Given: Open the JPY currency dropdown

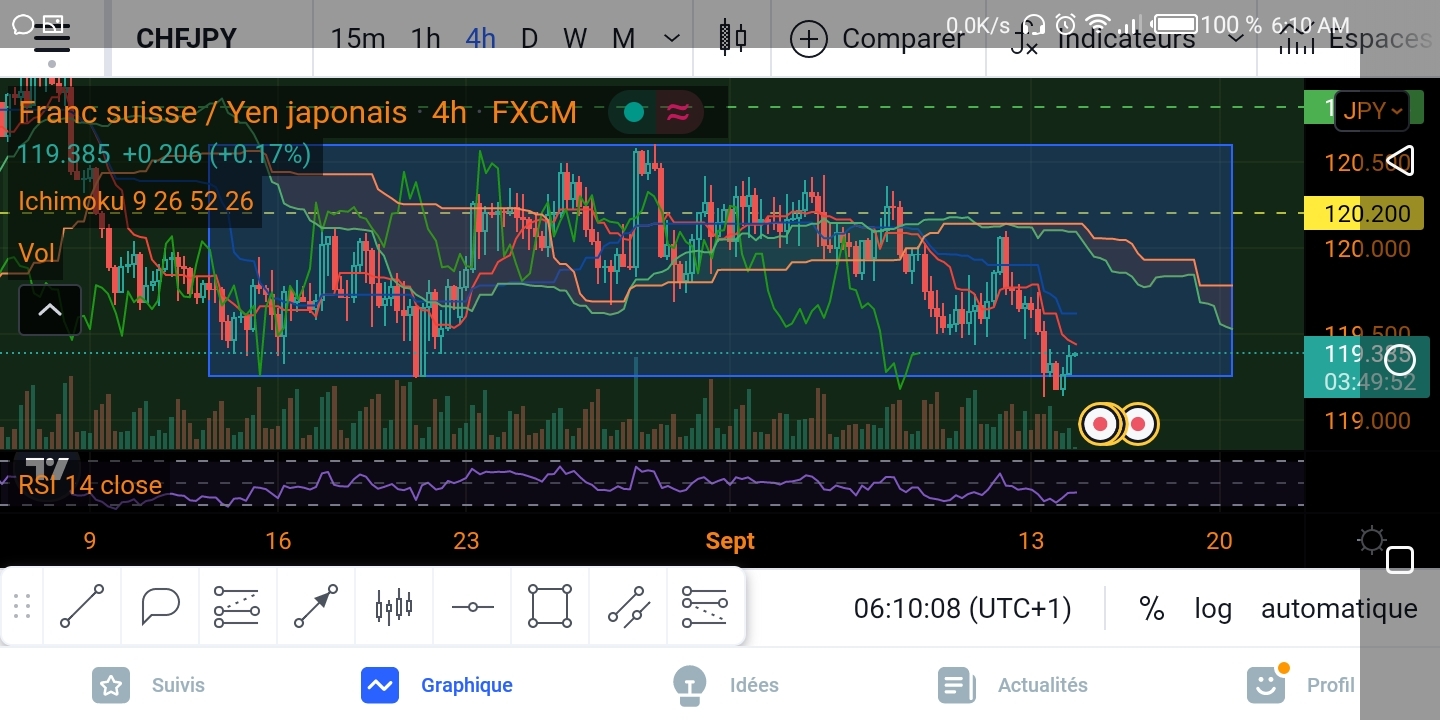Looking at the screenshot, I should 1373,111.
